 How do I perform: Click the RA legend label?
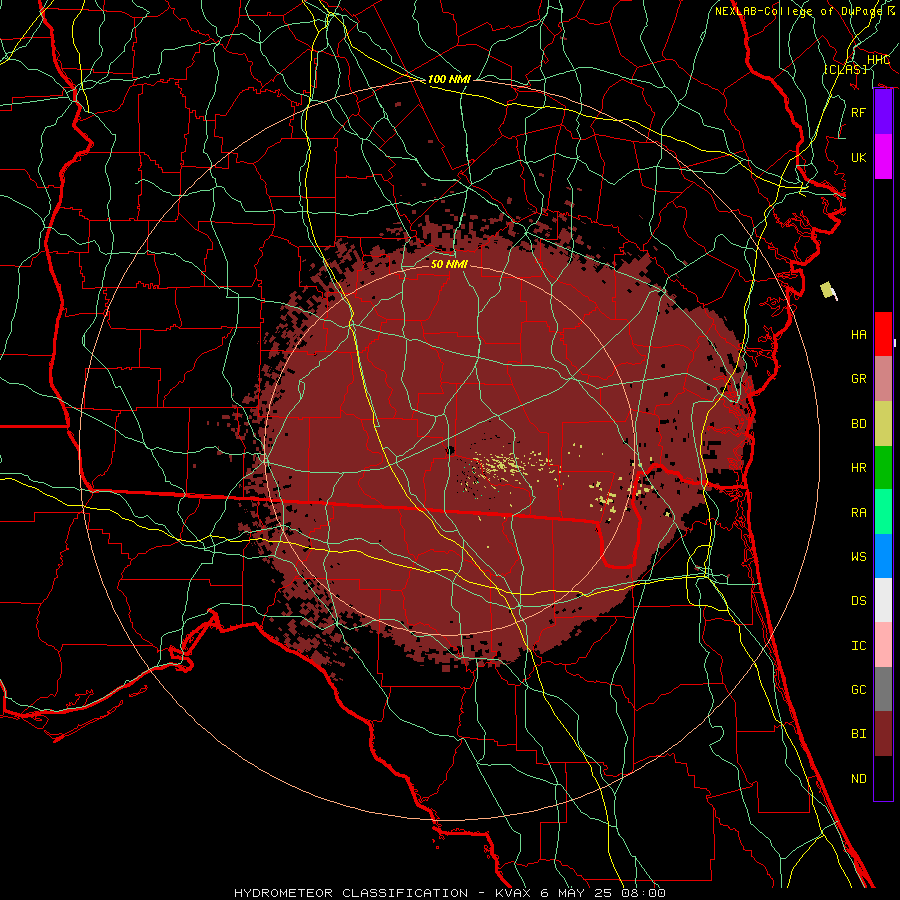tap(858, 513)
